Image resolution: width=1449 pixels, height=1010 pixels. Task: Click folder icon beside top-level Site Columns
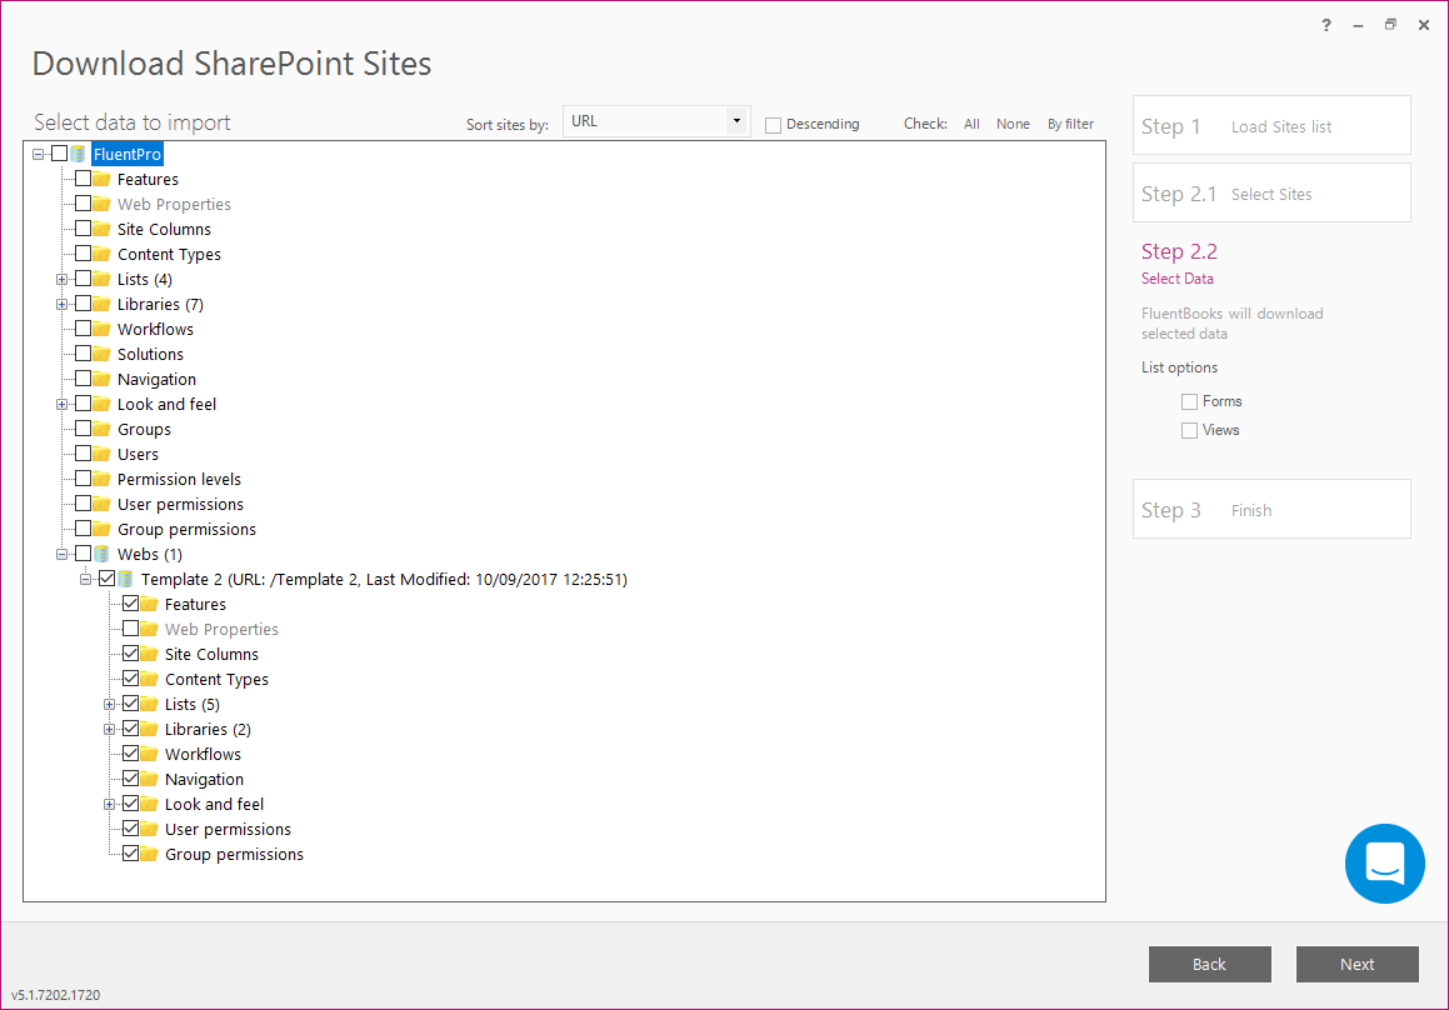pos(102,229)
